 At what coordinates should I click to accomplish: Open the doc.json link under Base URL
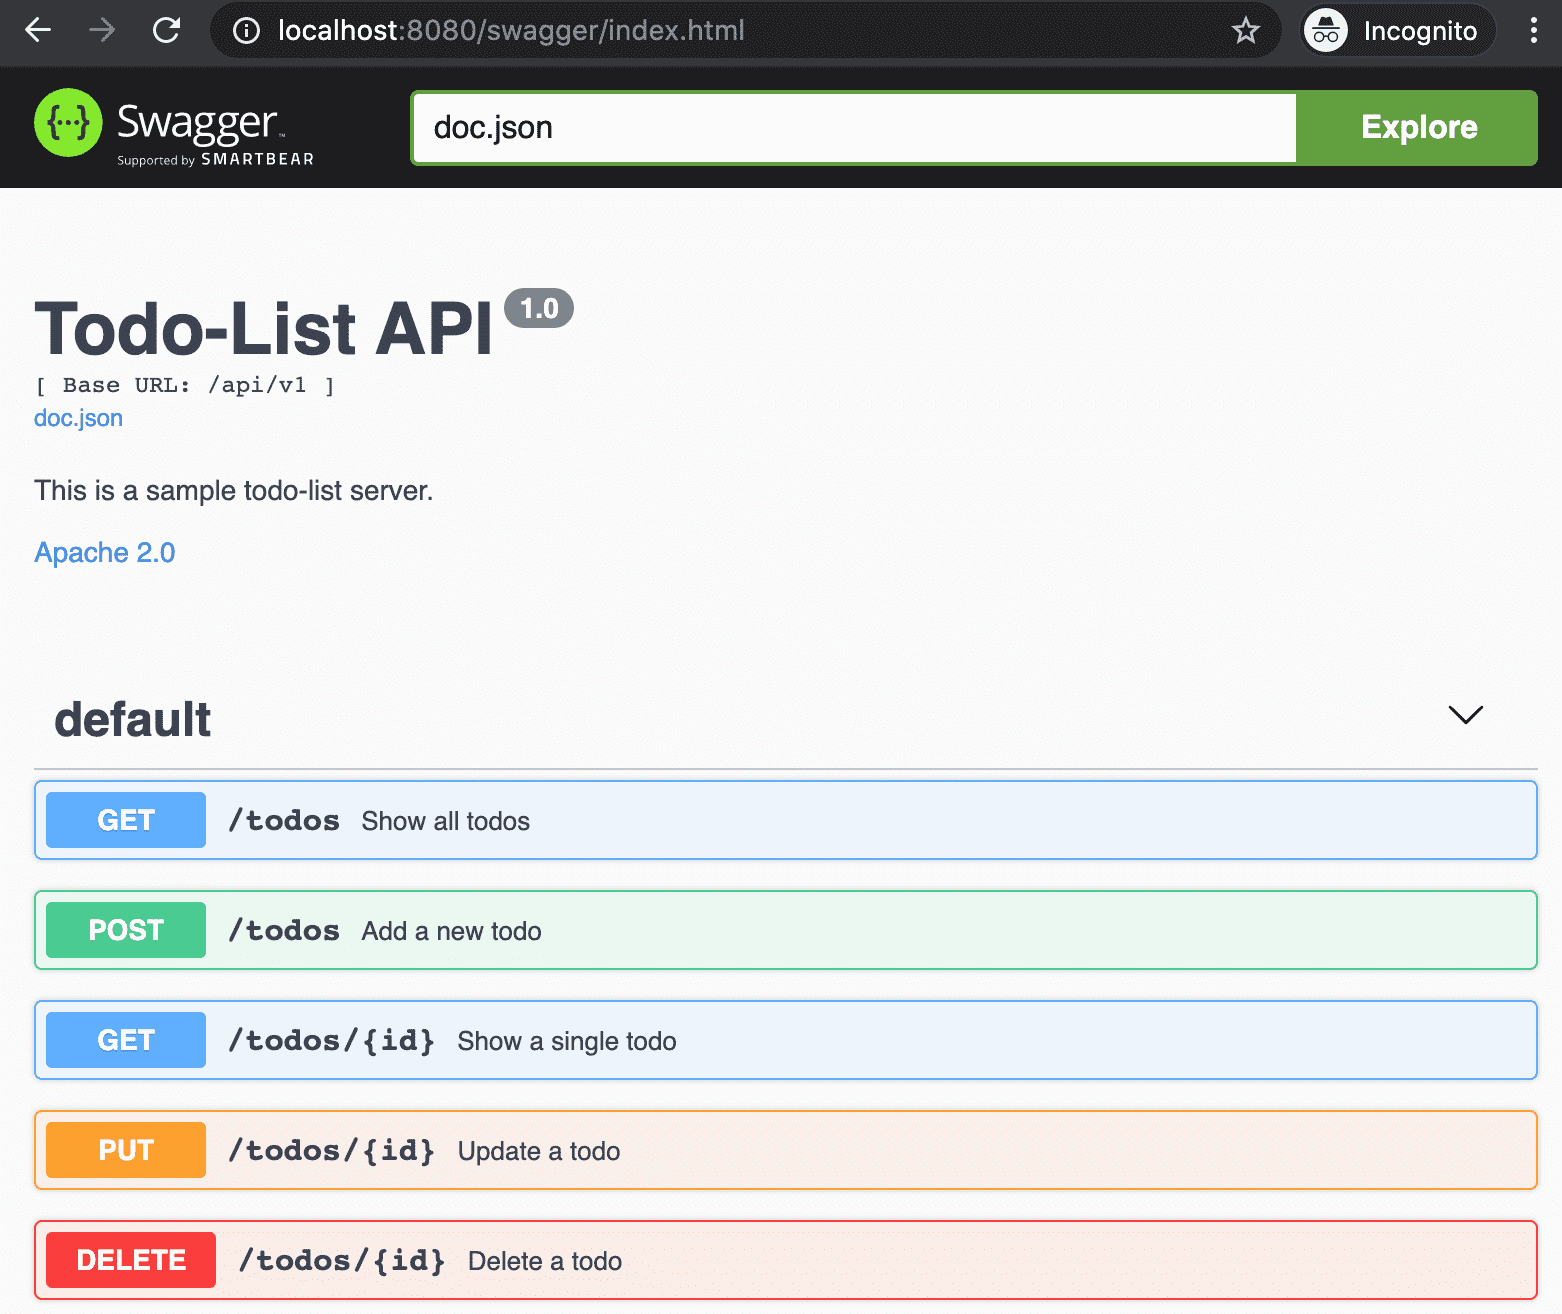pyautogui.click(x=78, y=418)
